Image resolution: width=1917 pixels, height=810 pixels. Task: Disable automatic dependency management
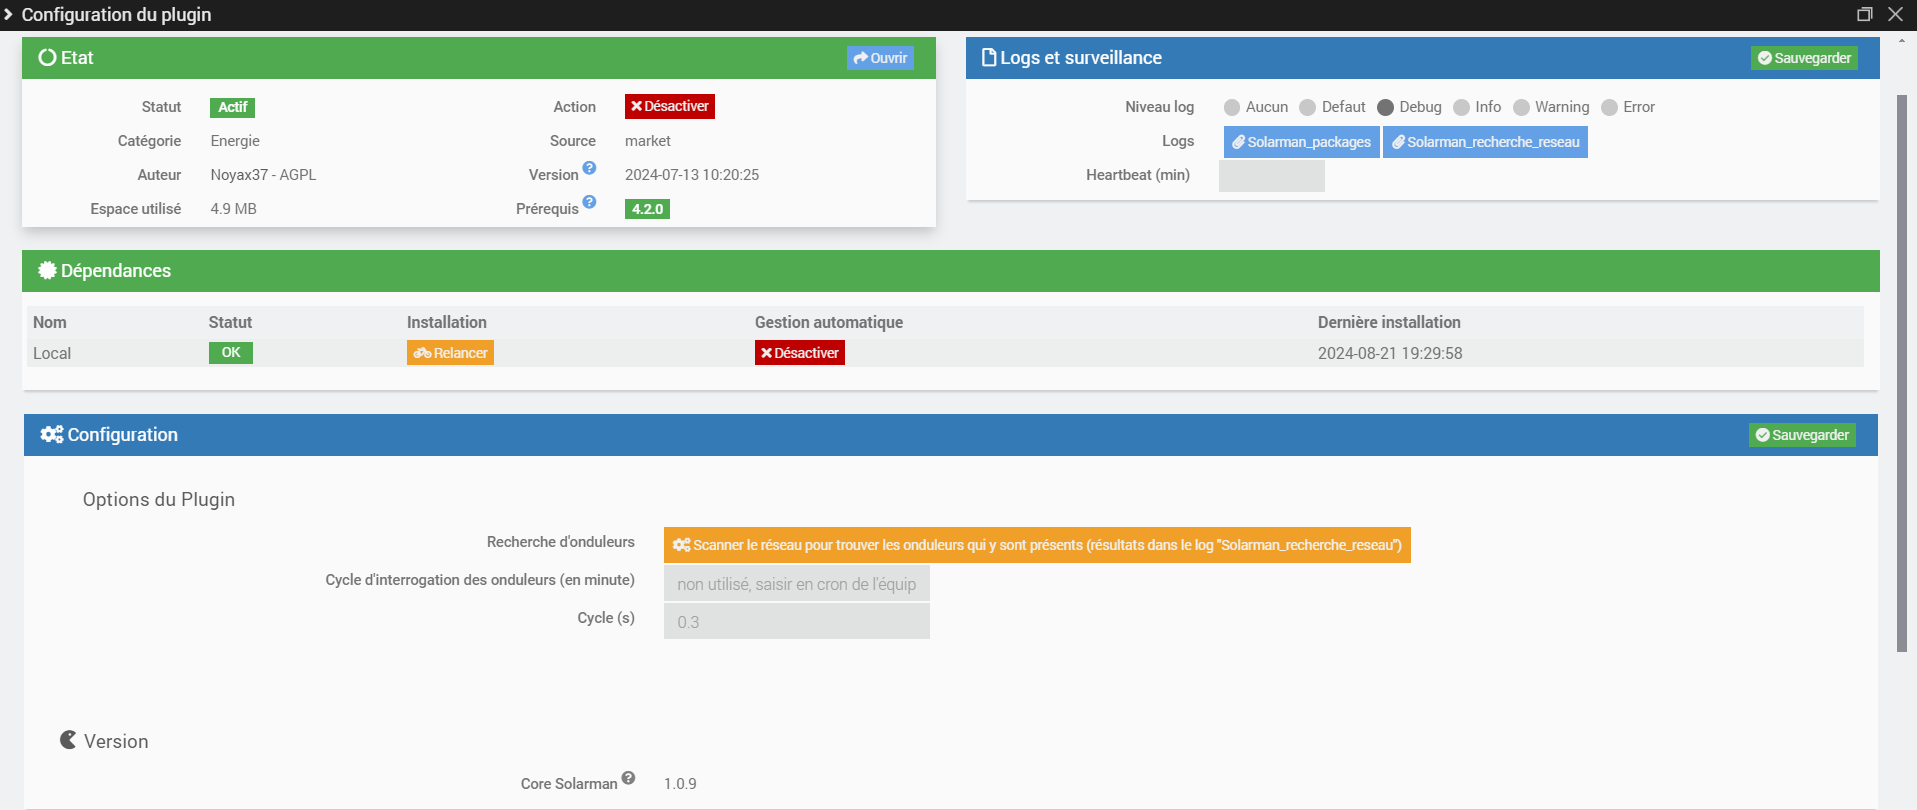pyautogui.click(x=800, y=353)
